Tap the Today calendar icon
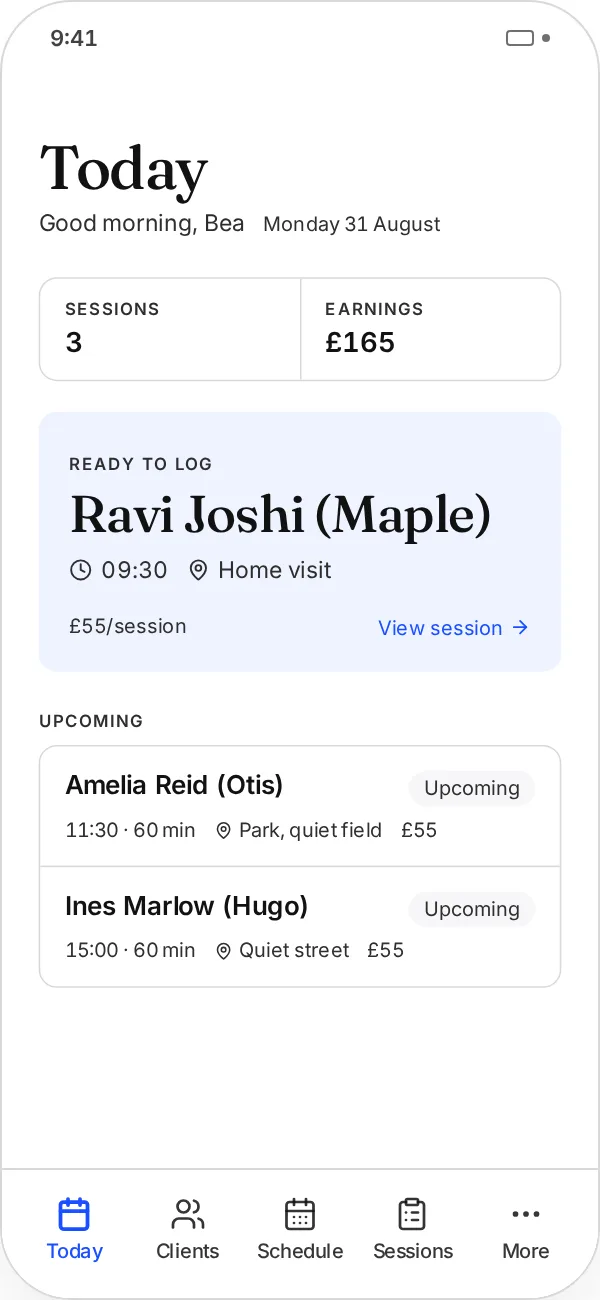600x1300 pixels. pyautogui.click(x=74, y=1214)
